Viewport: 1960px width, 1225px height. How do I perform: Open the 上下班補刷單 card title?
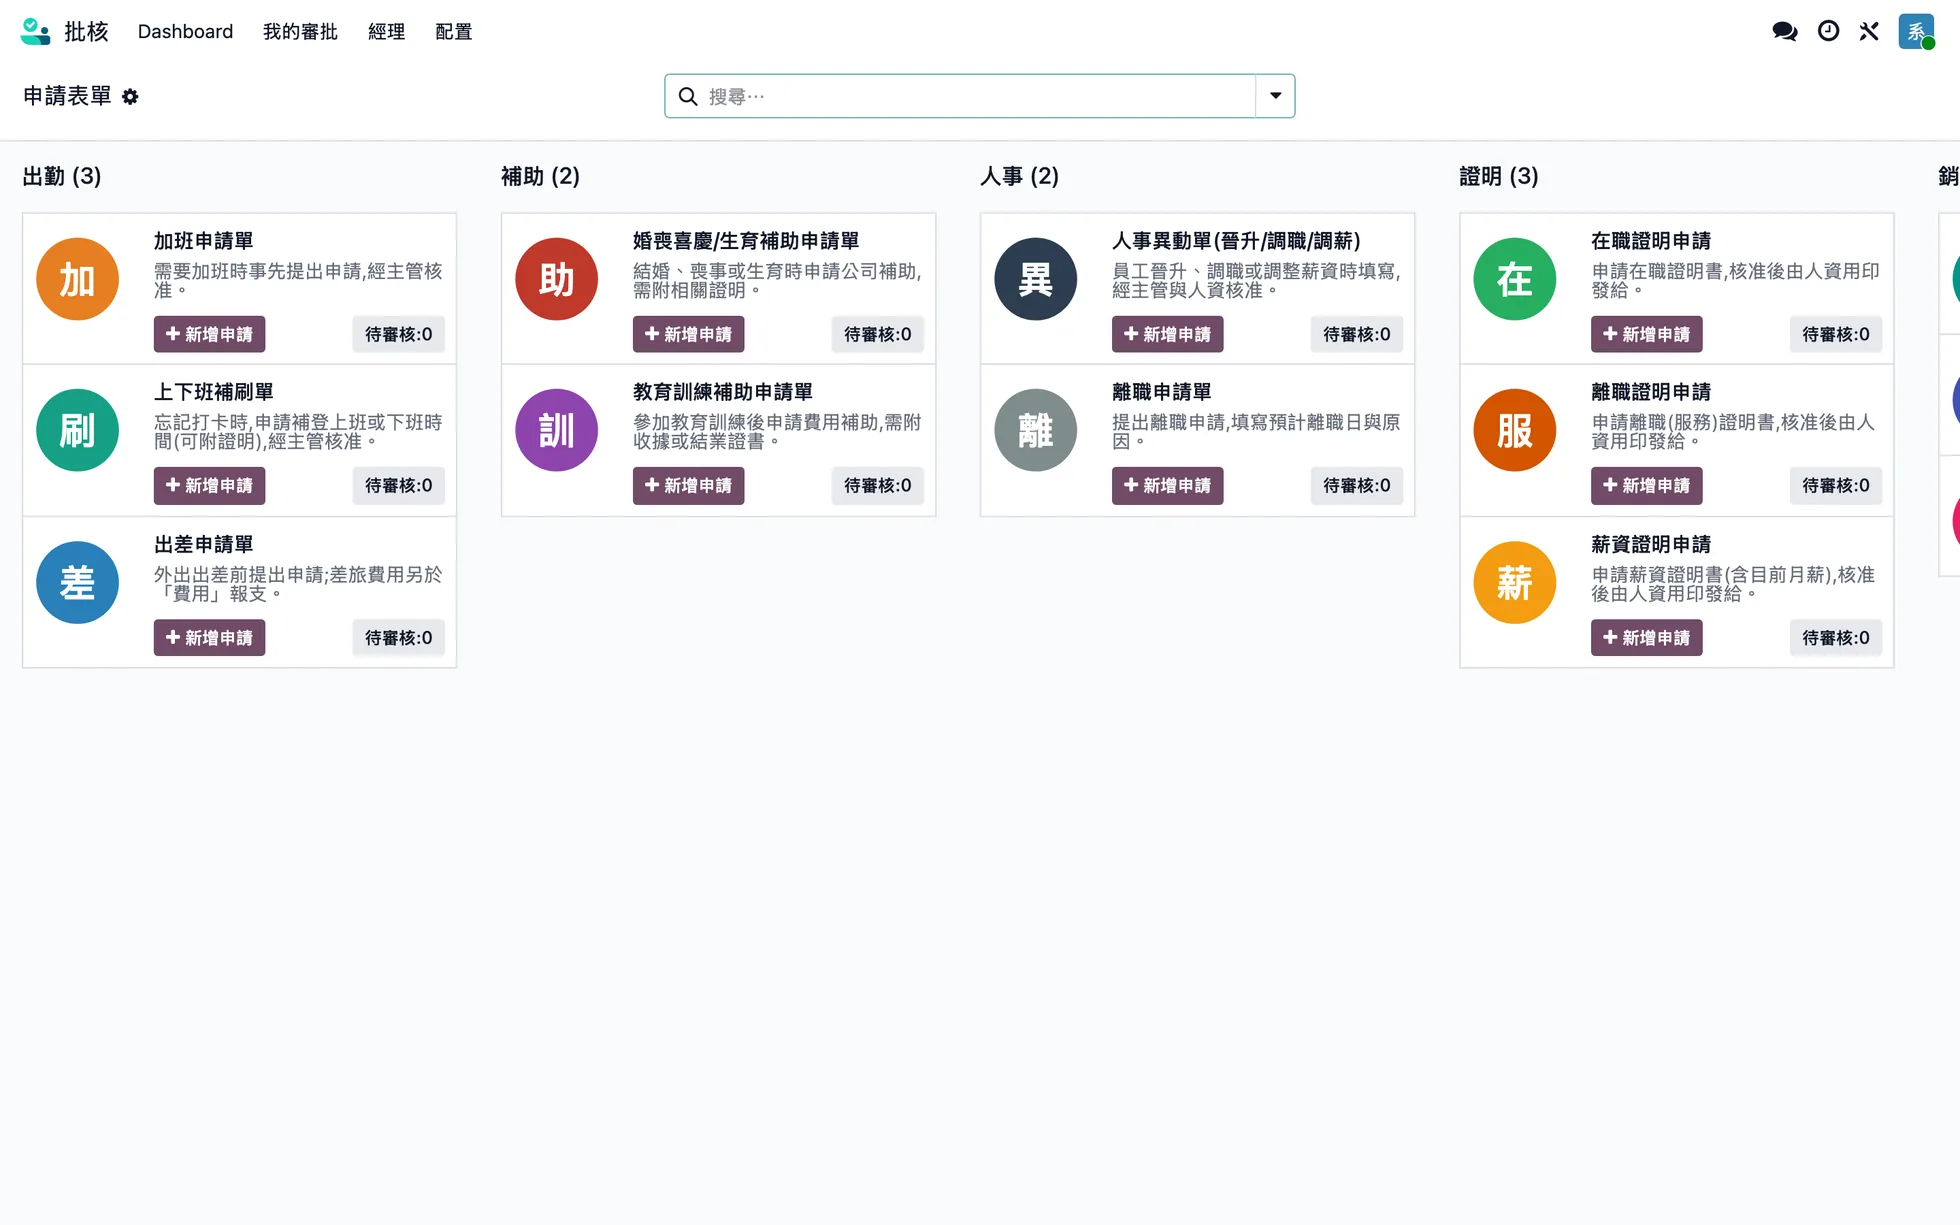214,392
